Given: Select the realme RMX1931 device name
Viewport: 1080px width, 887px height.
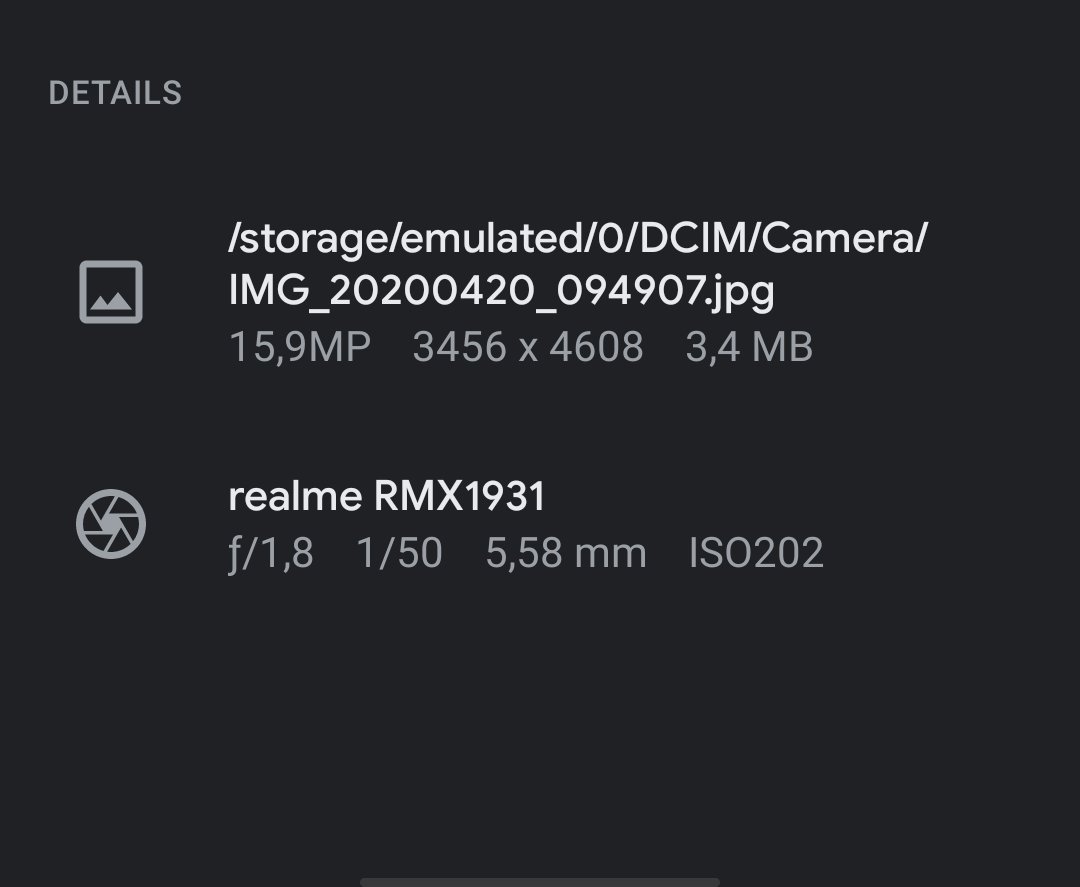Looking at the screenshot, I should (x=387, y=496).
